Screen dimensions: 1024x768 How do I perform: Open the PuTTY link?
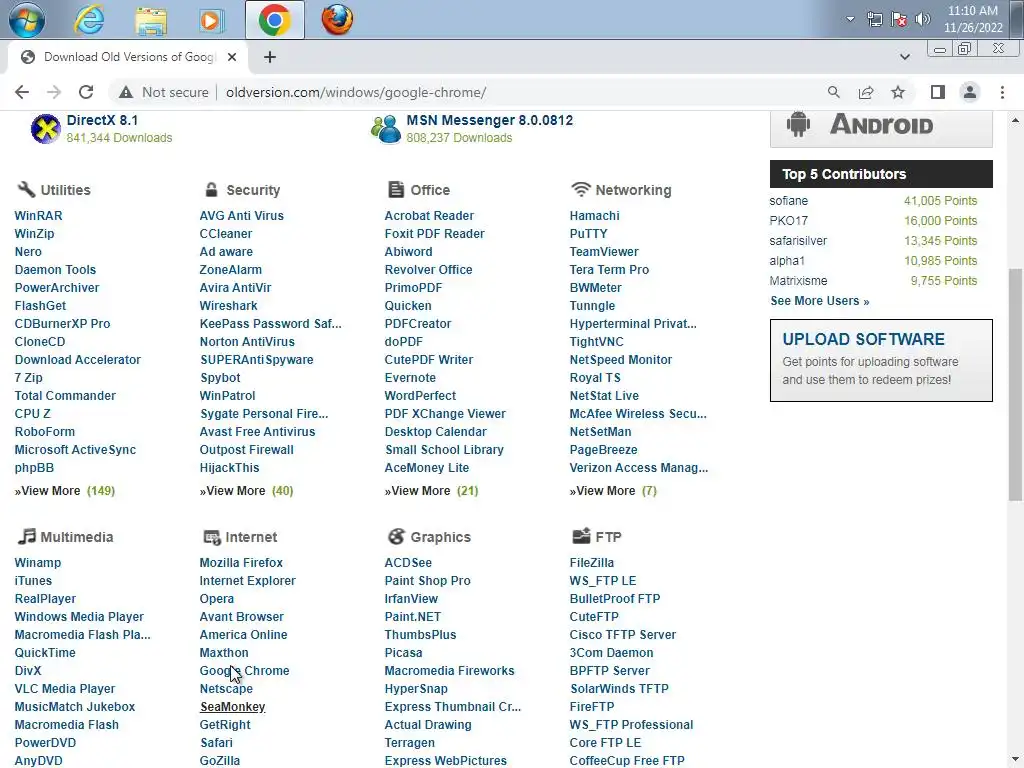click(x=588, y=234)
